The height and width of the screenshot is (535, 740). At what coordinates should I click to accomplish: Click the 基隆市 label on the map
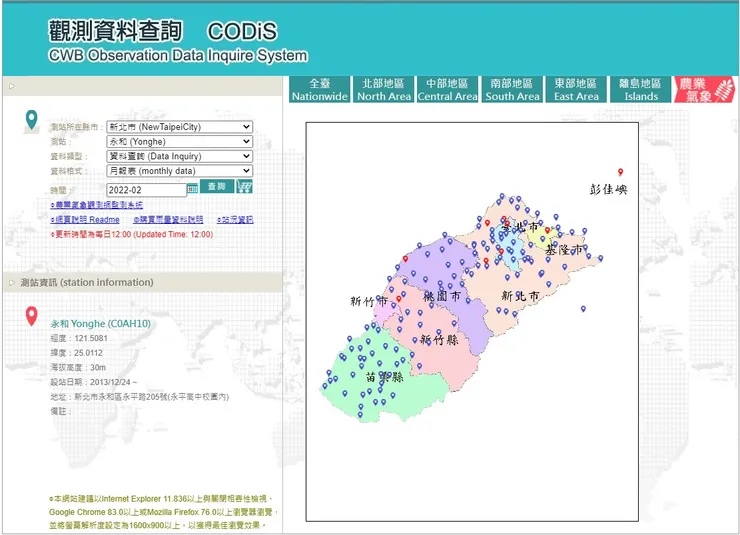pos(564,250)
